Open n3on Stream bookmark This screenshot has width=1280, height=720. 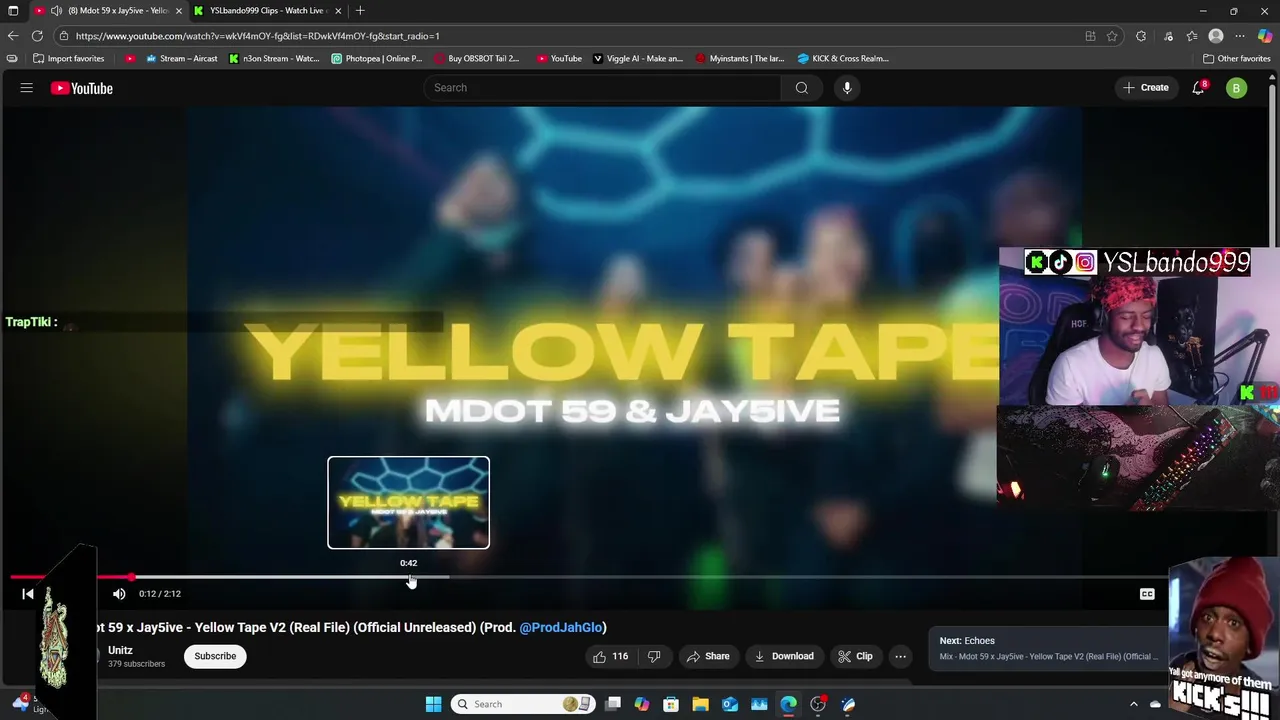[x=274, y=59]
